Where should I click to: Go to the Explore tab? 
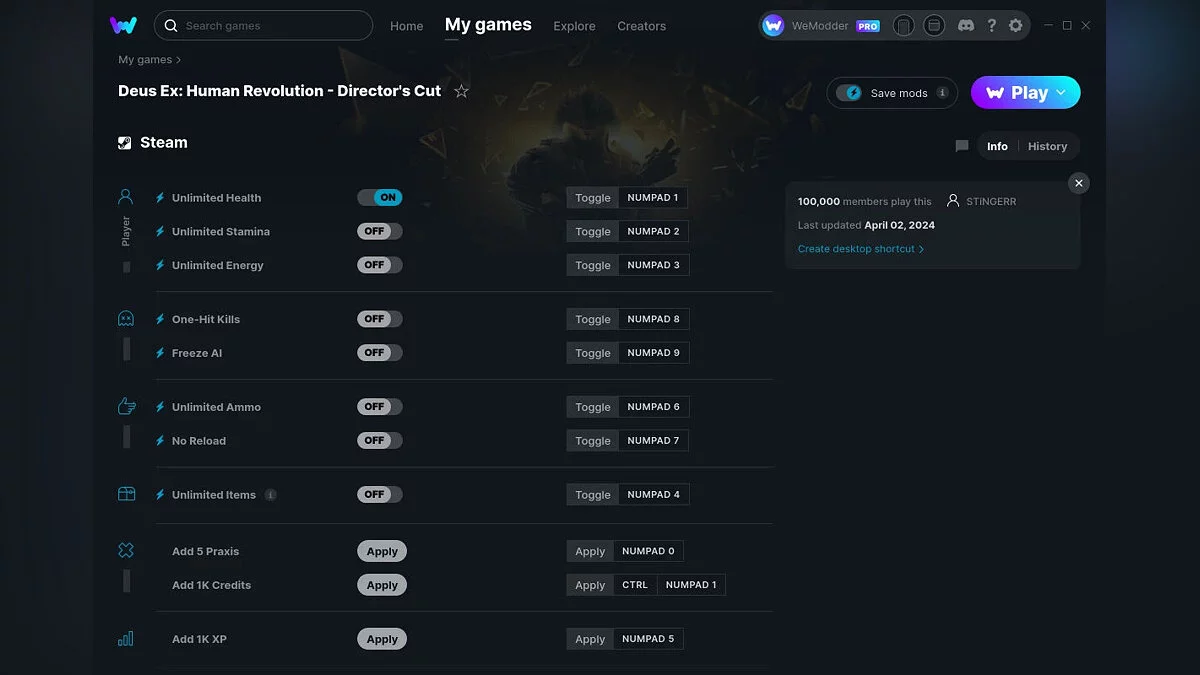(x=574, y=26)
